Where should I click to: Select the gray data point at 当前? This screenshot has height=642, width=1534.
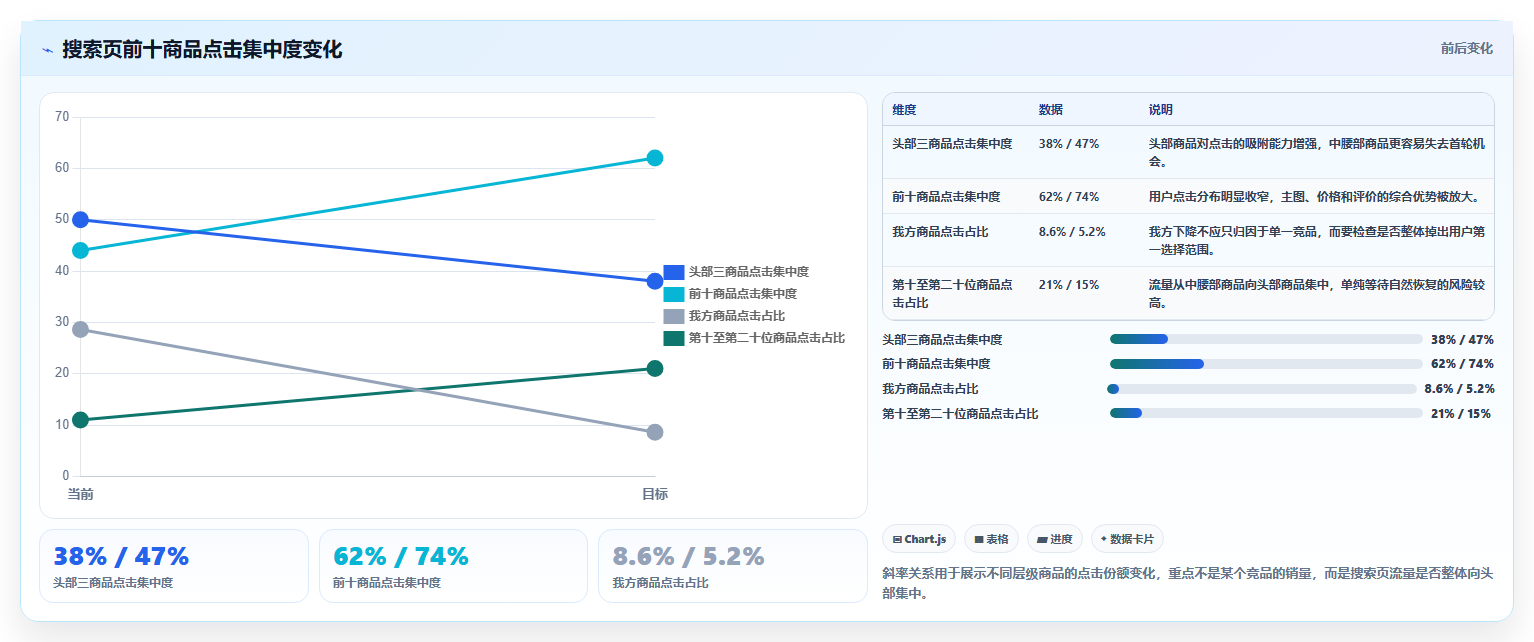(x=81, y=329)
